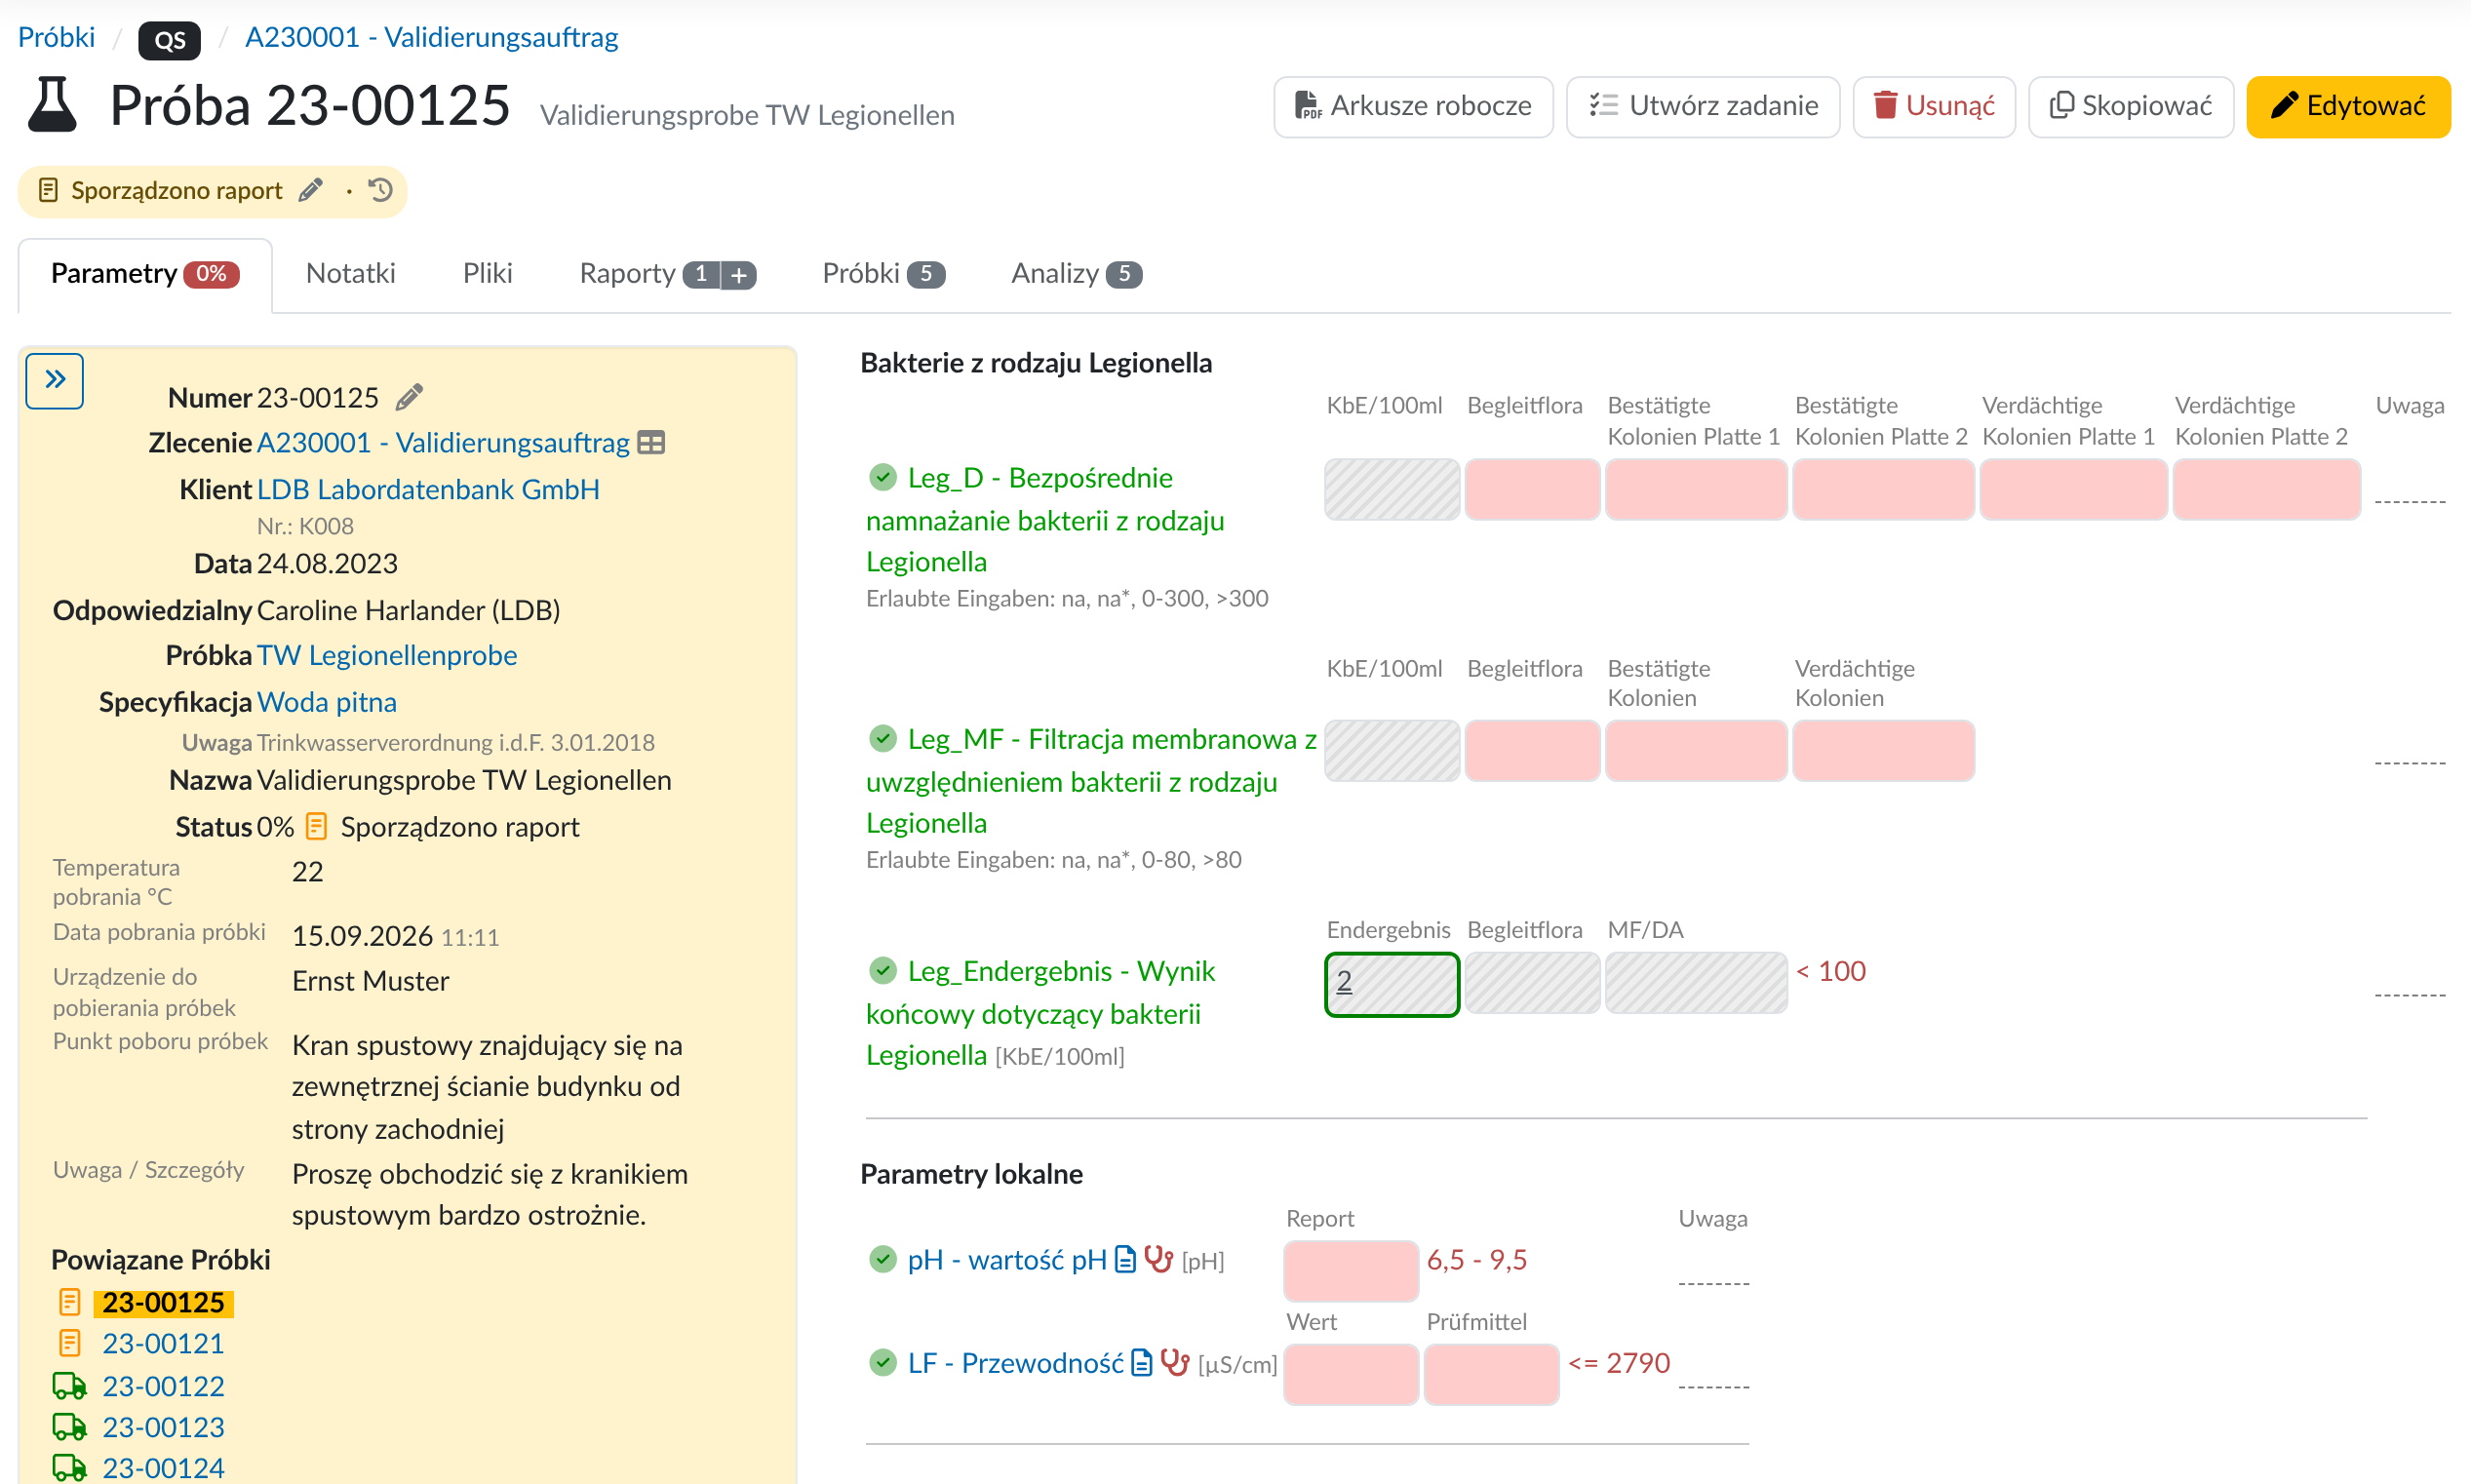2471x1484 pixels.
Task: Switch to the Analizy tab
Action: [x=1076, y=274]
